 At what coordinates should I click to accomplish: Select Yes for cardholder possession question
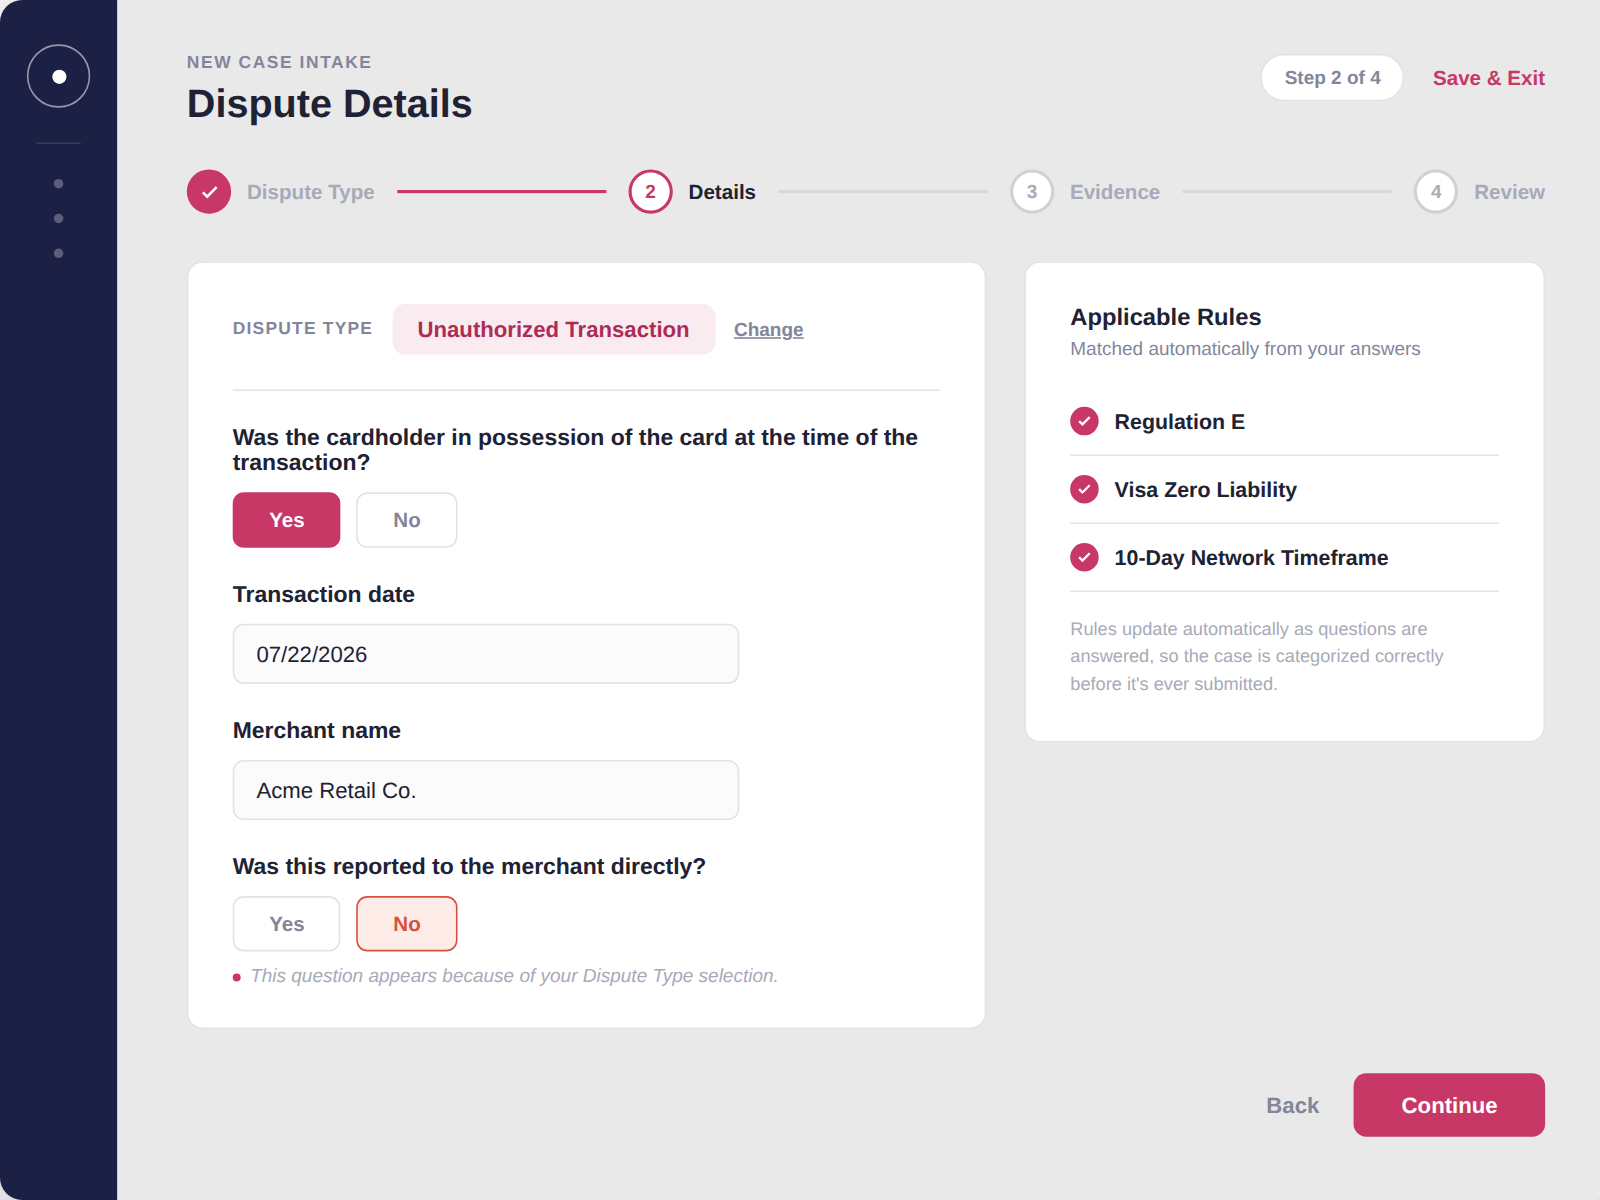287,520
